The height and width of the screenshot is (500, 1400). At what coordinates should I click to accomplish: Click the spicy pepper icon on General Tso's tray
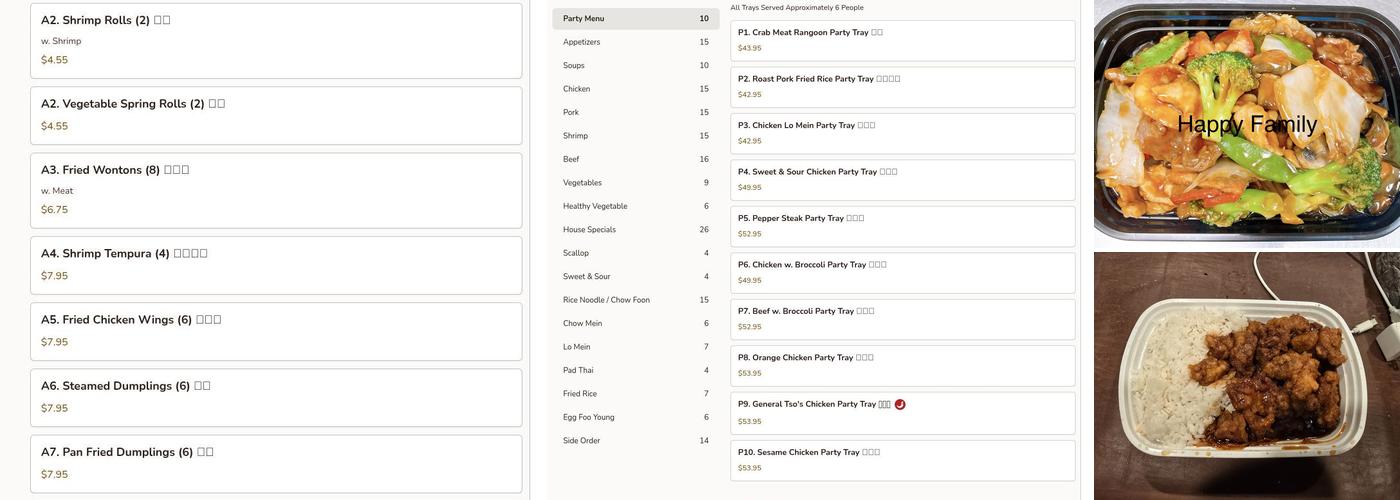pos(900,405)
